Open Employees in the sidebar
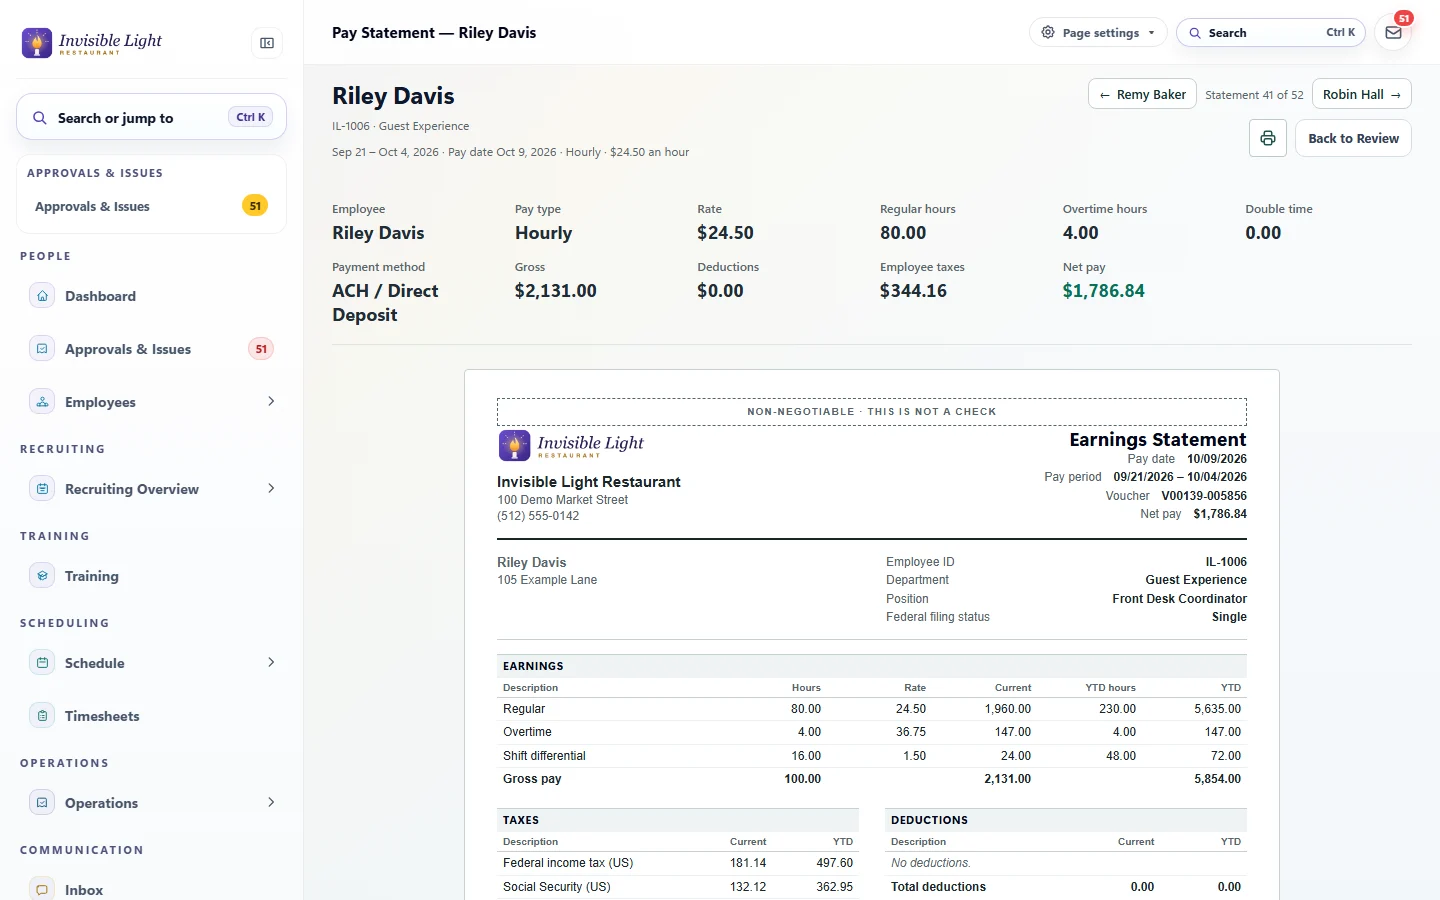 click(152, 402)
